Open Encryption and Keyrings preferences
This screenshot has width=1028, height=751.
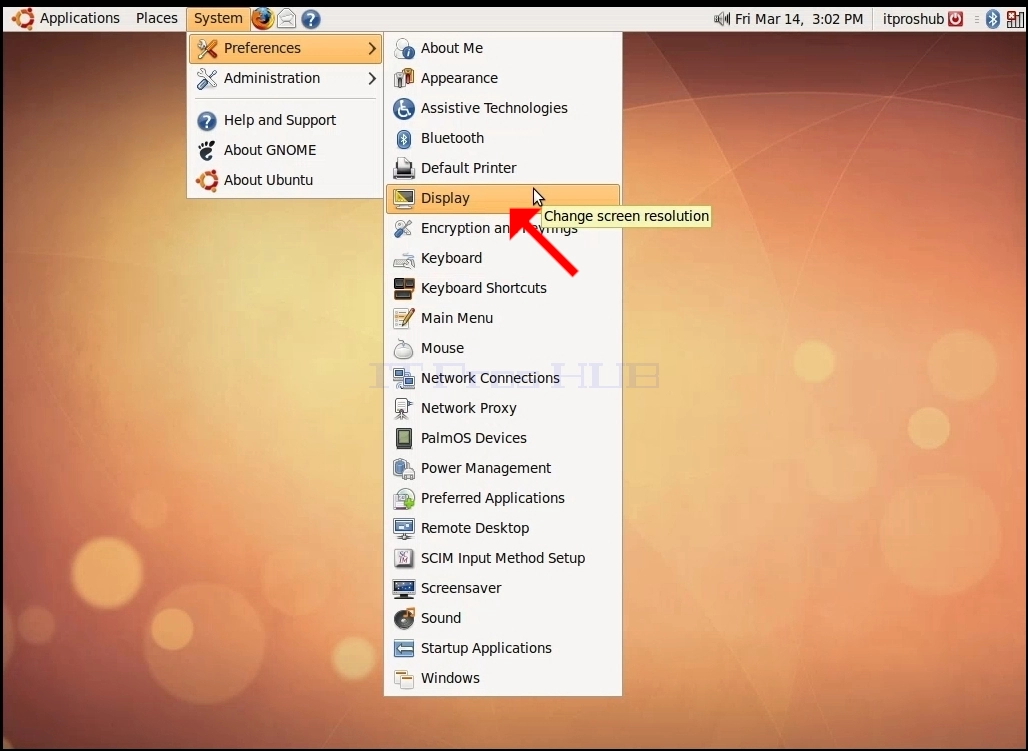tap(503, 228)
